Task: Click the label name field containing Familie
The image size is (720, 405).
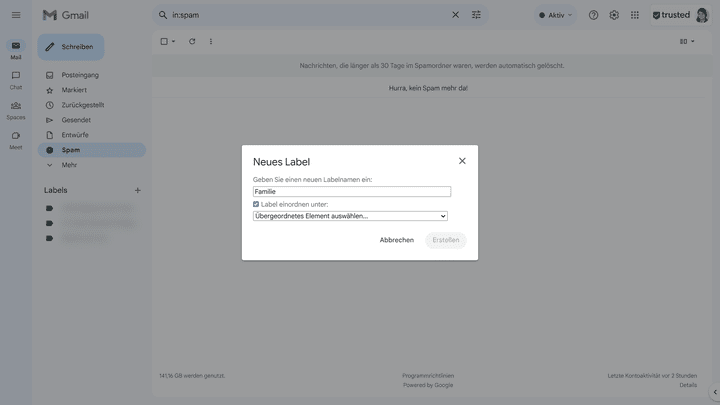Action: (352, 191)
